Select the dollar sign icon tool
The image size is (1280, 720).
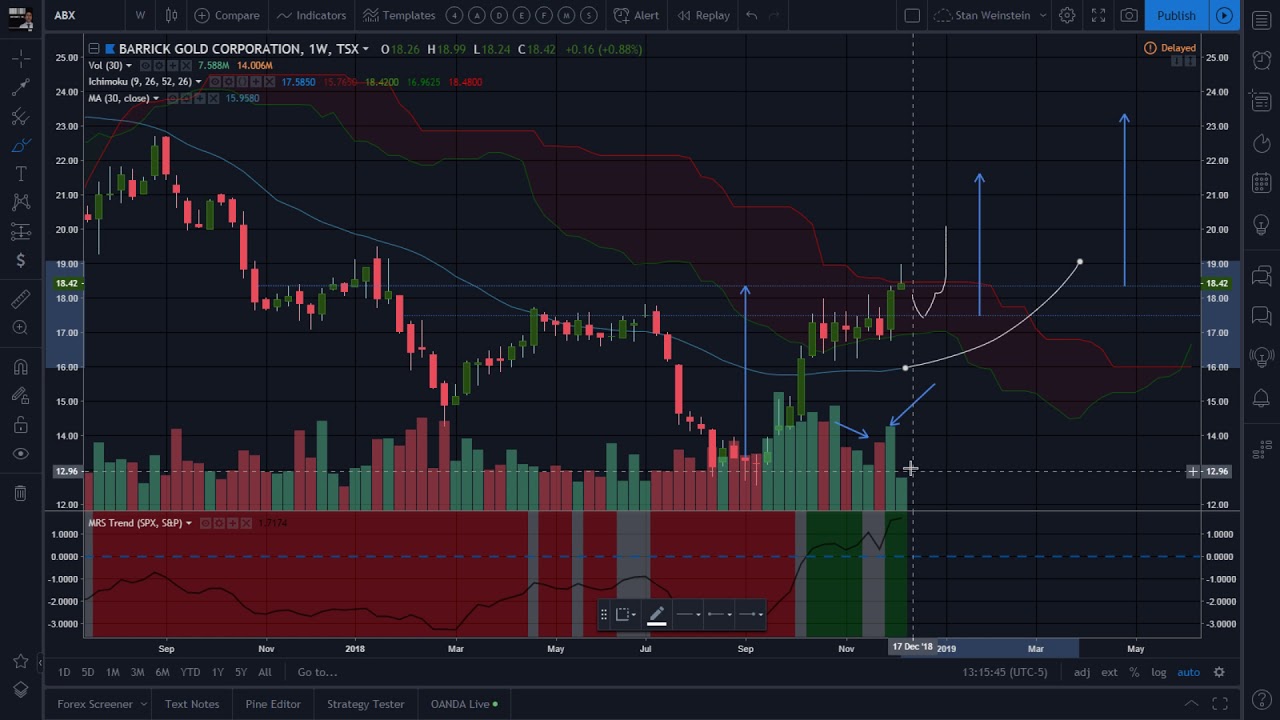[x=20, y=260]
